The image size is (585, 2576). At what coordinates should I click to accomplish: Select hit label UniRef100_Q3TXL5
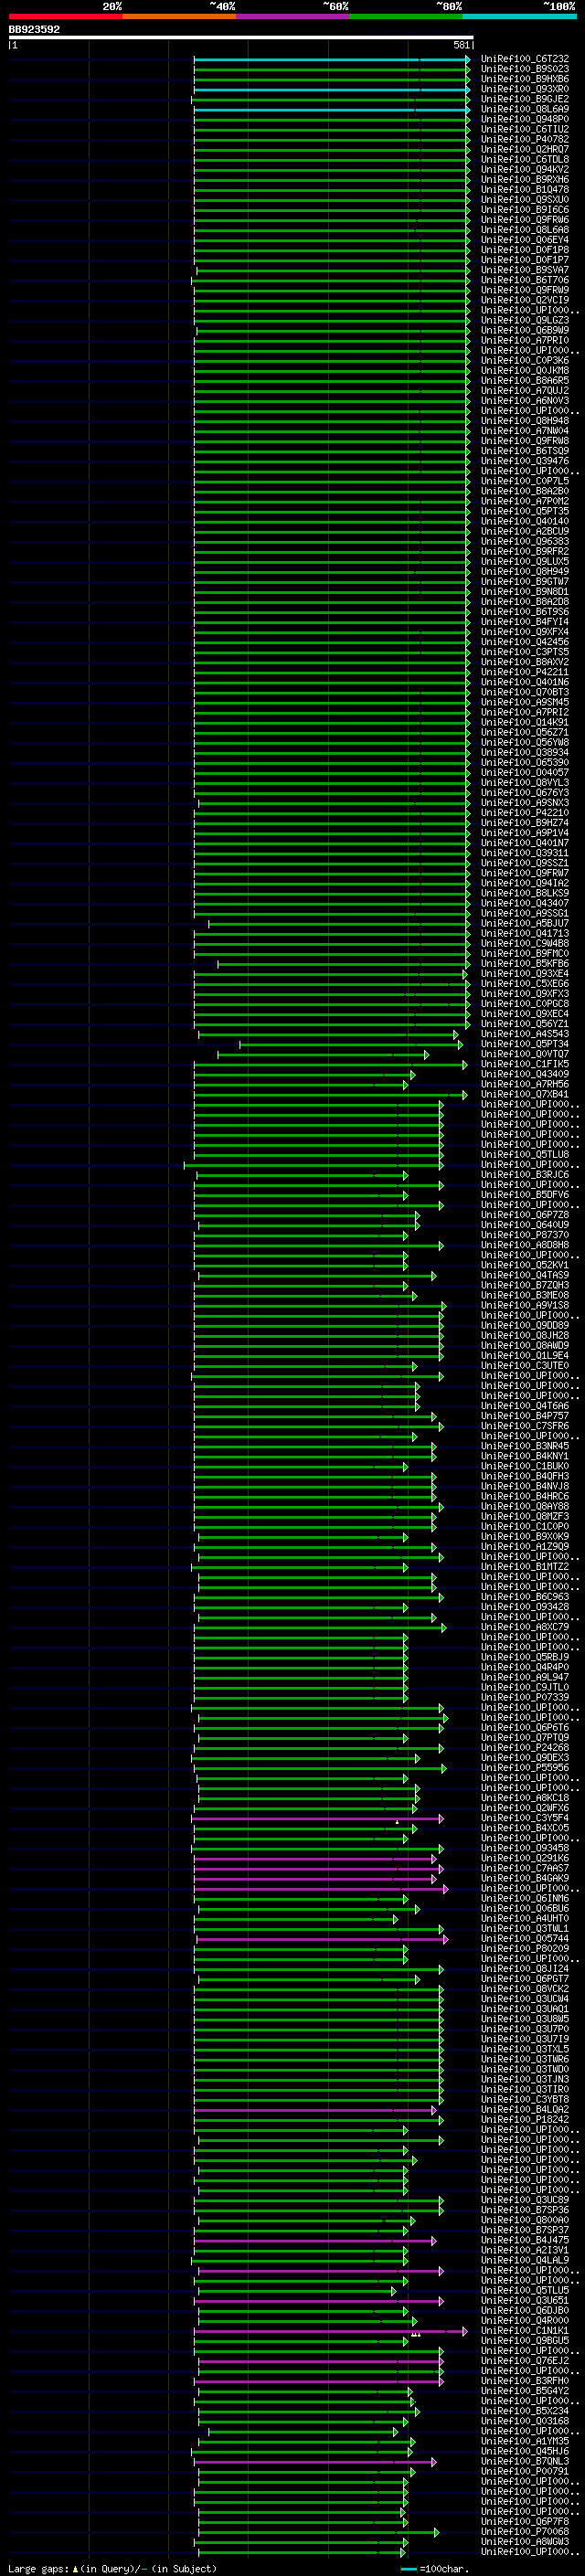click(525, 2049)
